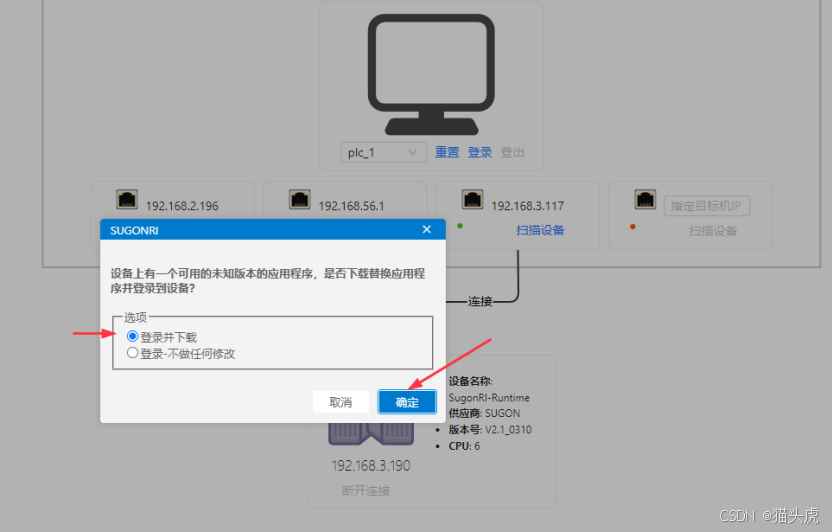Click the 版本号 V2.1_0310 entry
This screenshot has height=532, width=832.
click(x=490, y=430)
